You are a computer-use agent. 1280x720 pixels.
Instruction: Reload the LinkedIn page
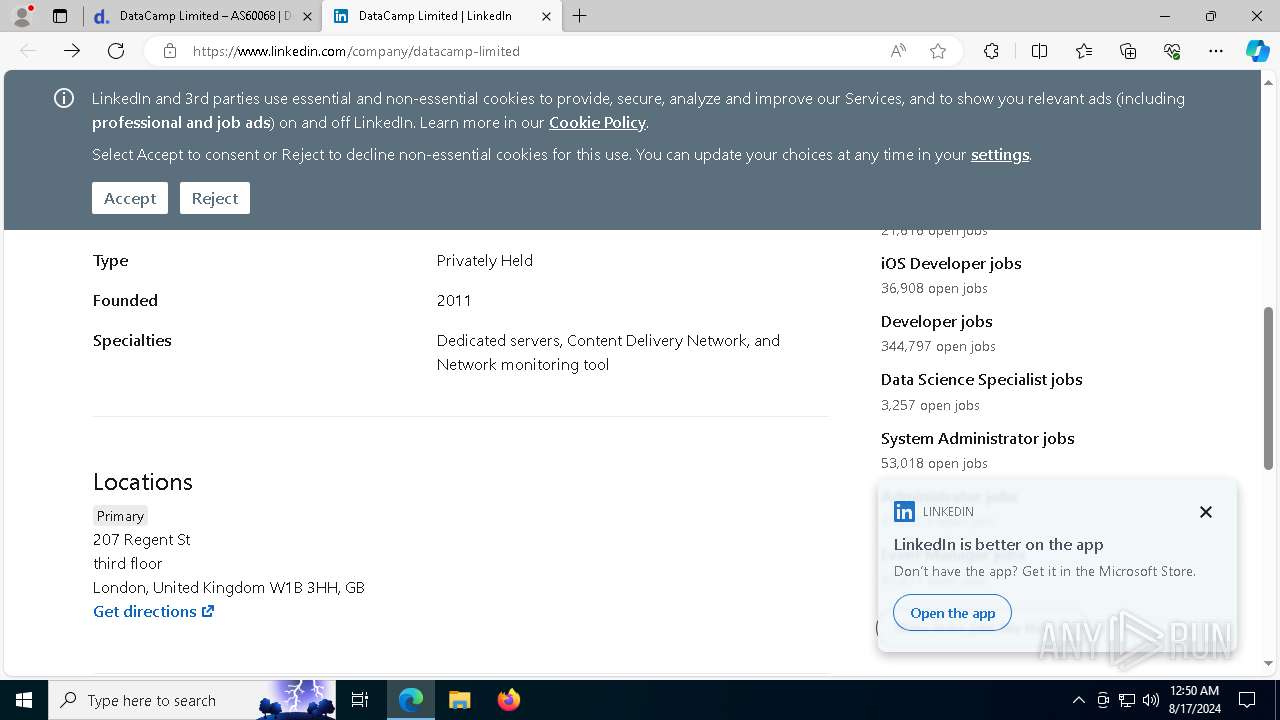pyautogui.click(x=116, y=51)
